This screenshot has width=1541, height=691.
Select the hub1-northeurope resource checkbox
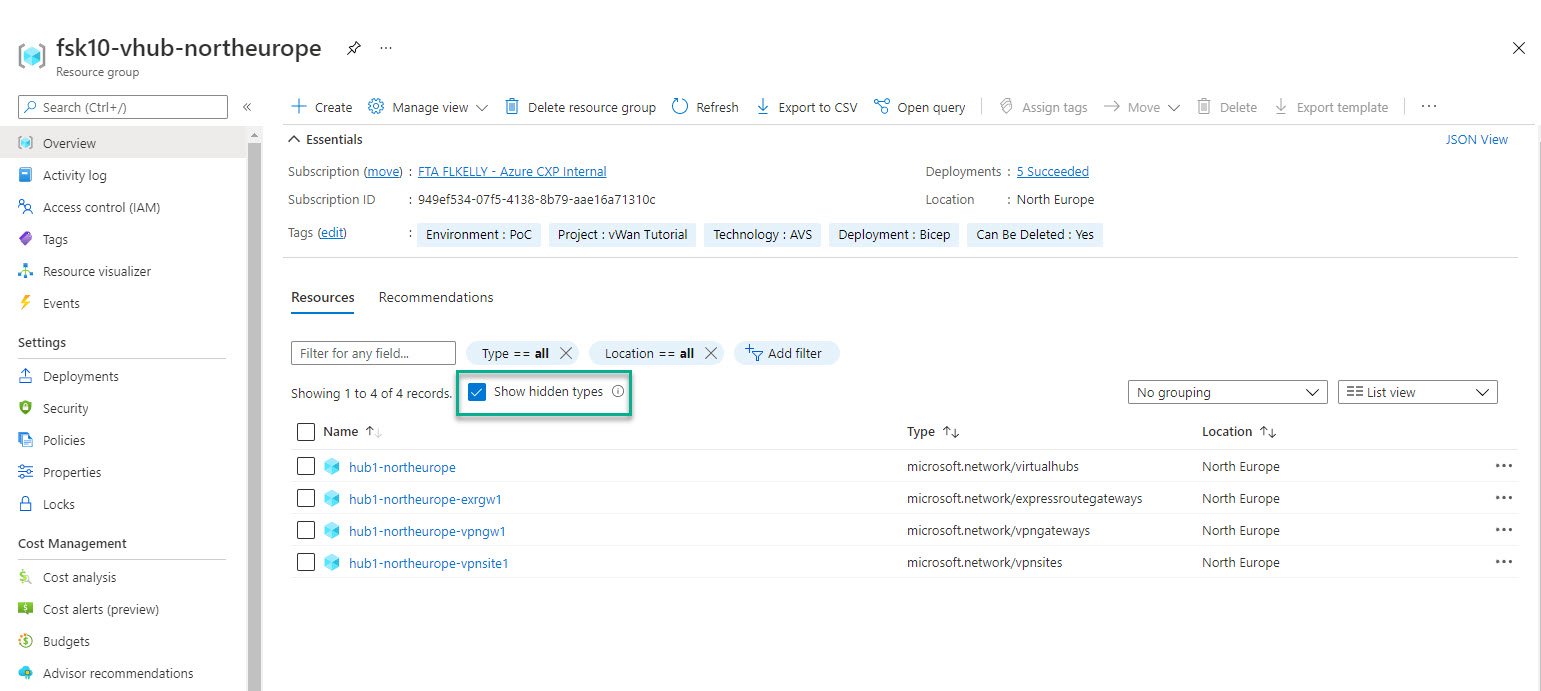click(x=306, y=466)
